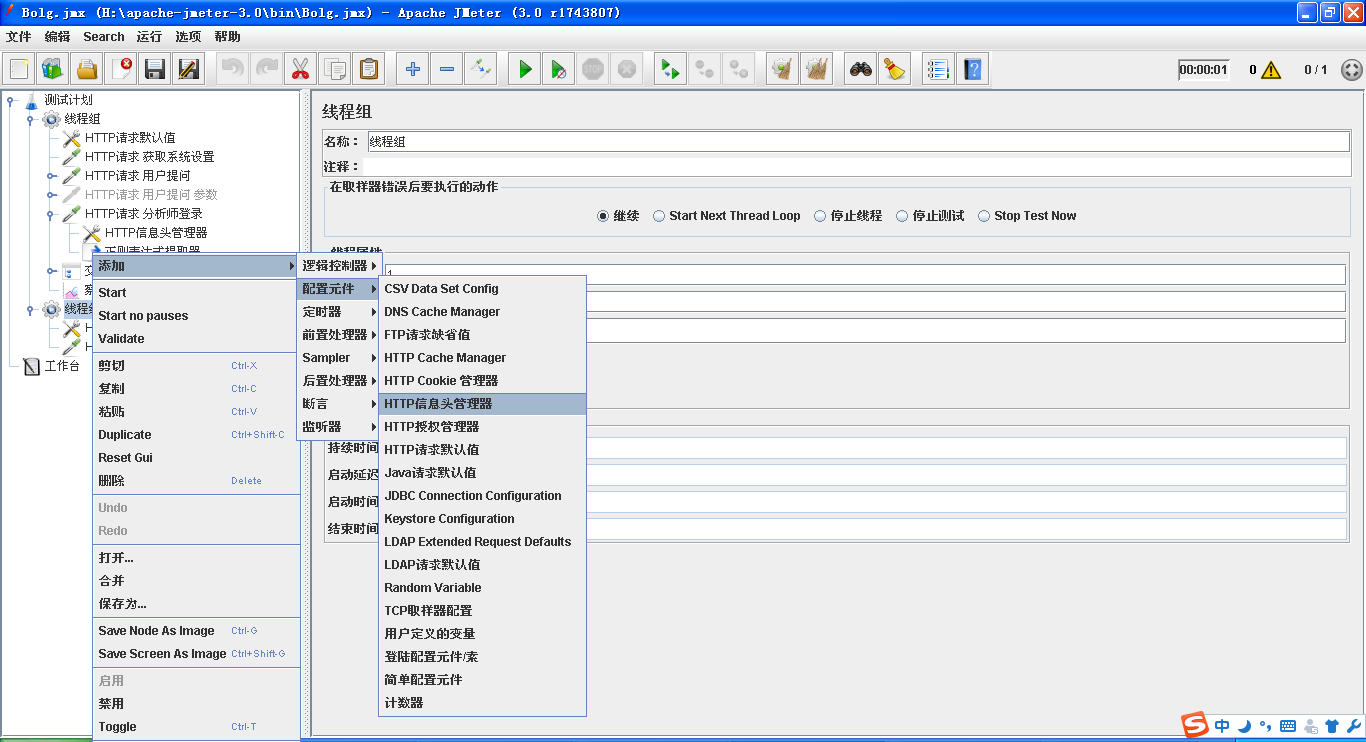
Task: Click the Clear All brooms icon
Action: click(817, 69)
